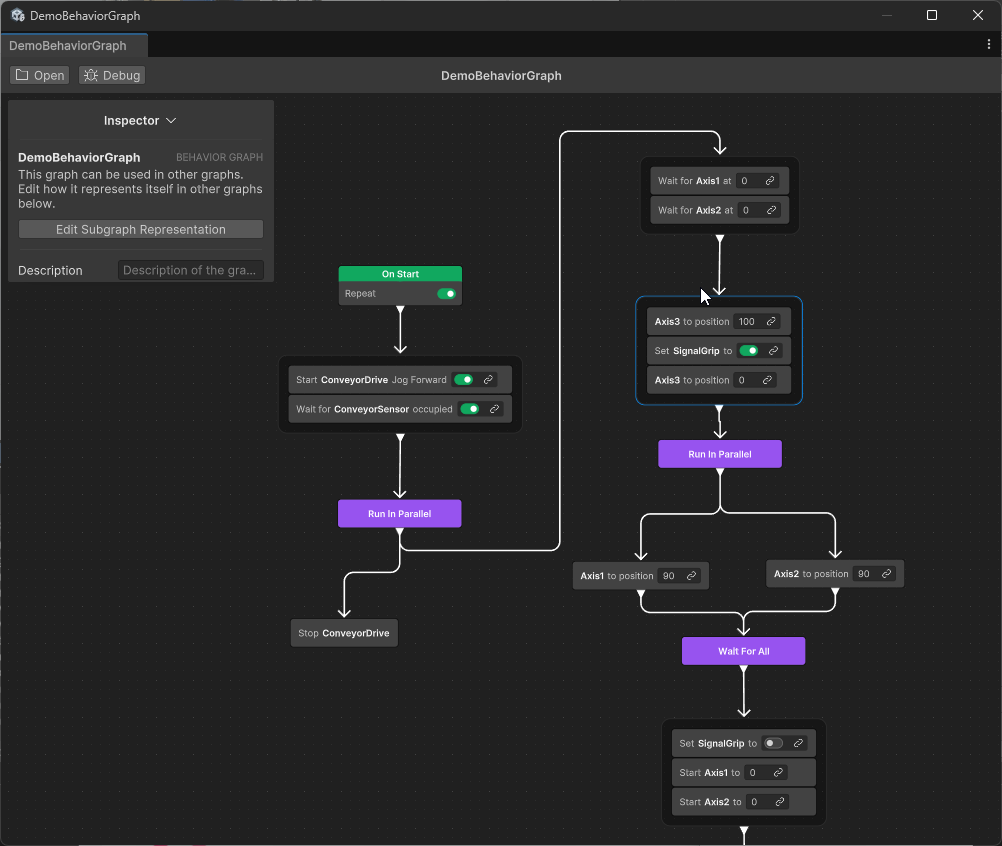This screenshot has height=846, width=1002.
Task: Click Edit Subgraph Representation button
Action: click(141, 230)
